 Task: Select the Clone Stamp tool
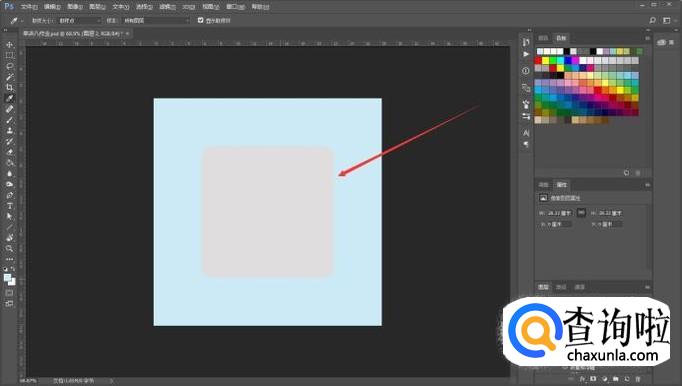(x=10, y=131)
